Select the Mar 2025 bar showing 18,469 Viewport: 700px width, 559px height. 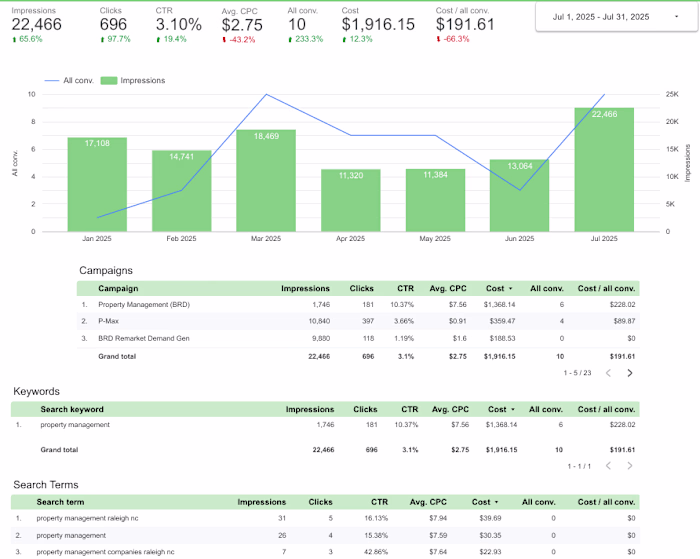click(x=266, y=180)
